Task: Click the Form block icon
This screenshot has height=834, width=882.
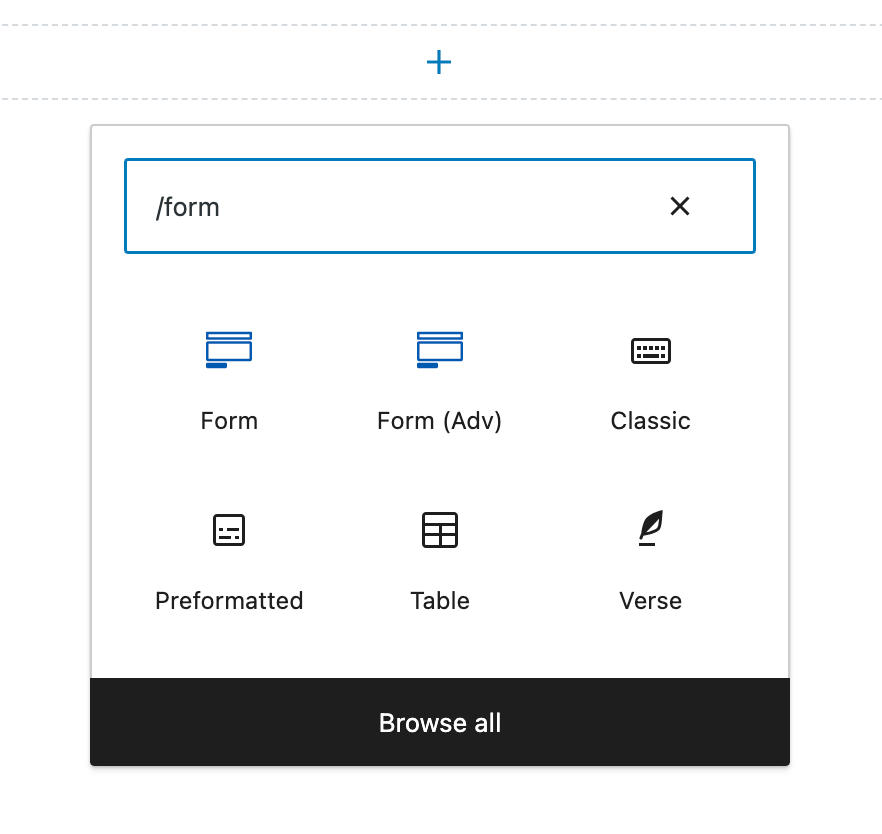Action: 229,350
